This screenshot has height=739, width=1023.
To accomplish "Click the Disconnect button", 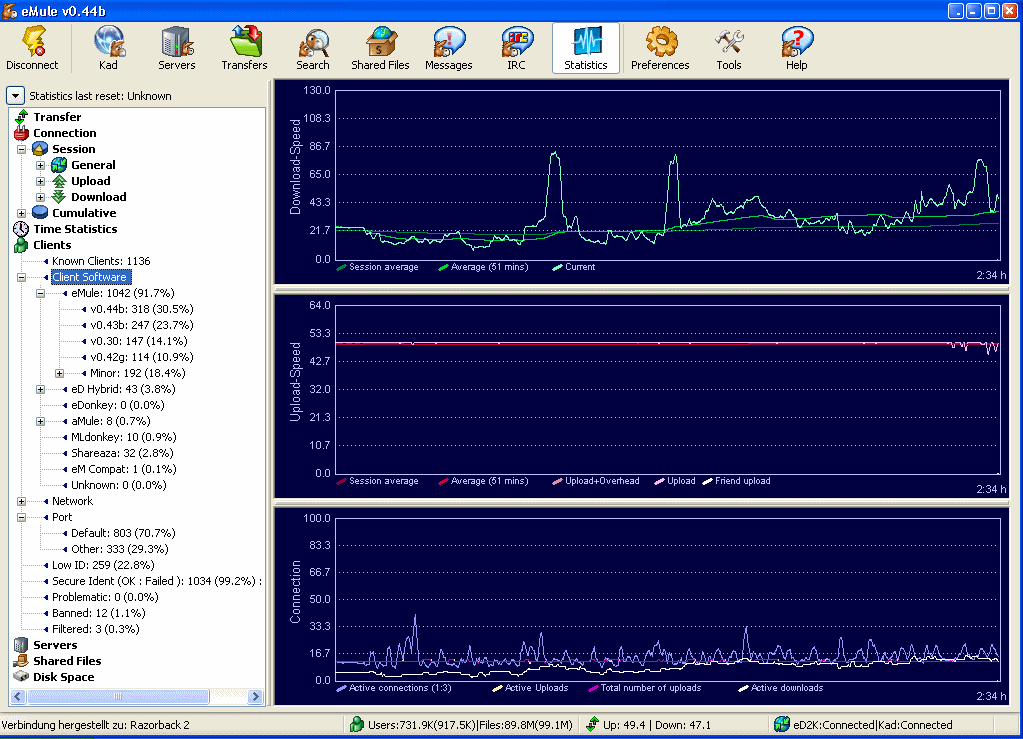I will pos(34,47).
